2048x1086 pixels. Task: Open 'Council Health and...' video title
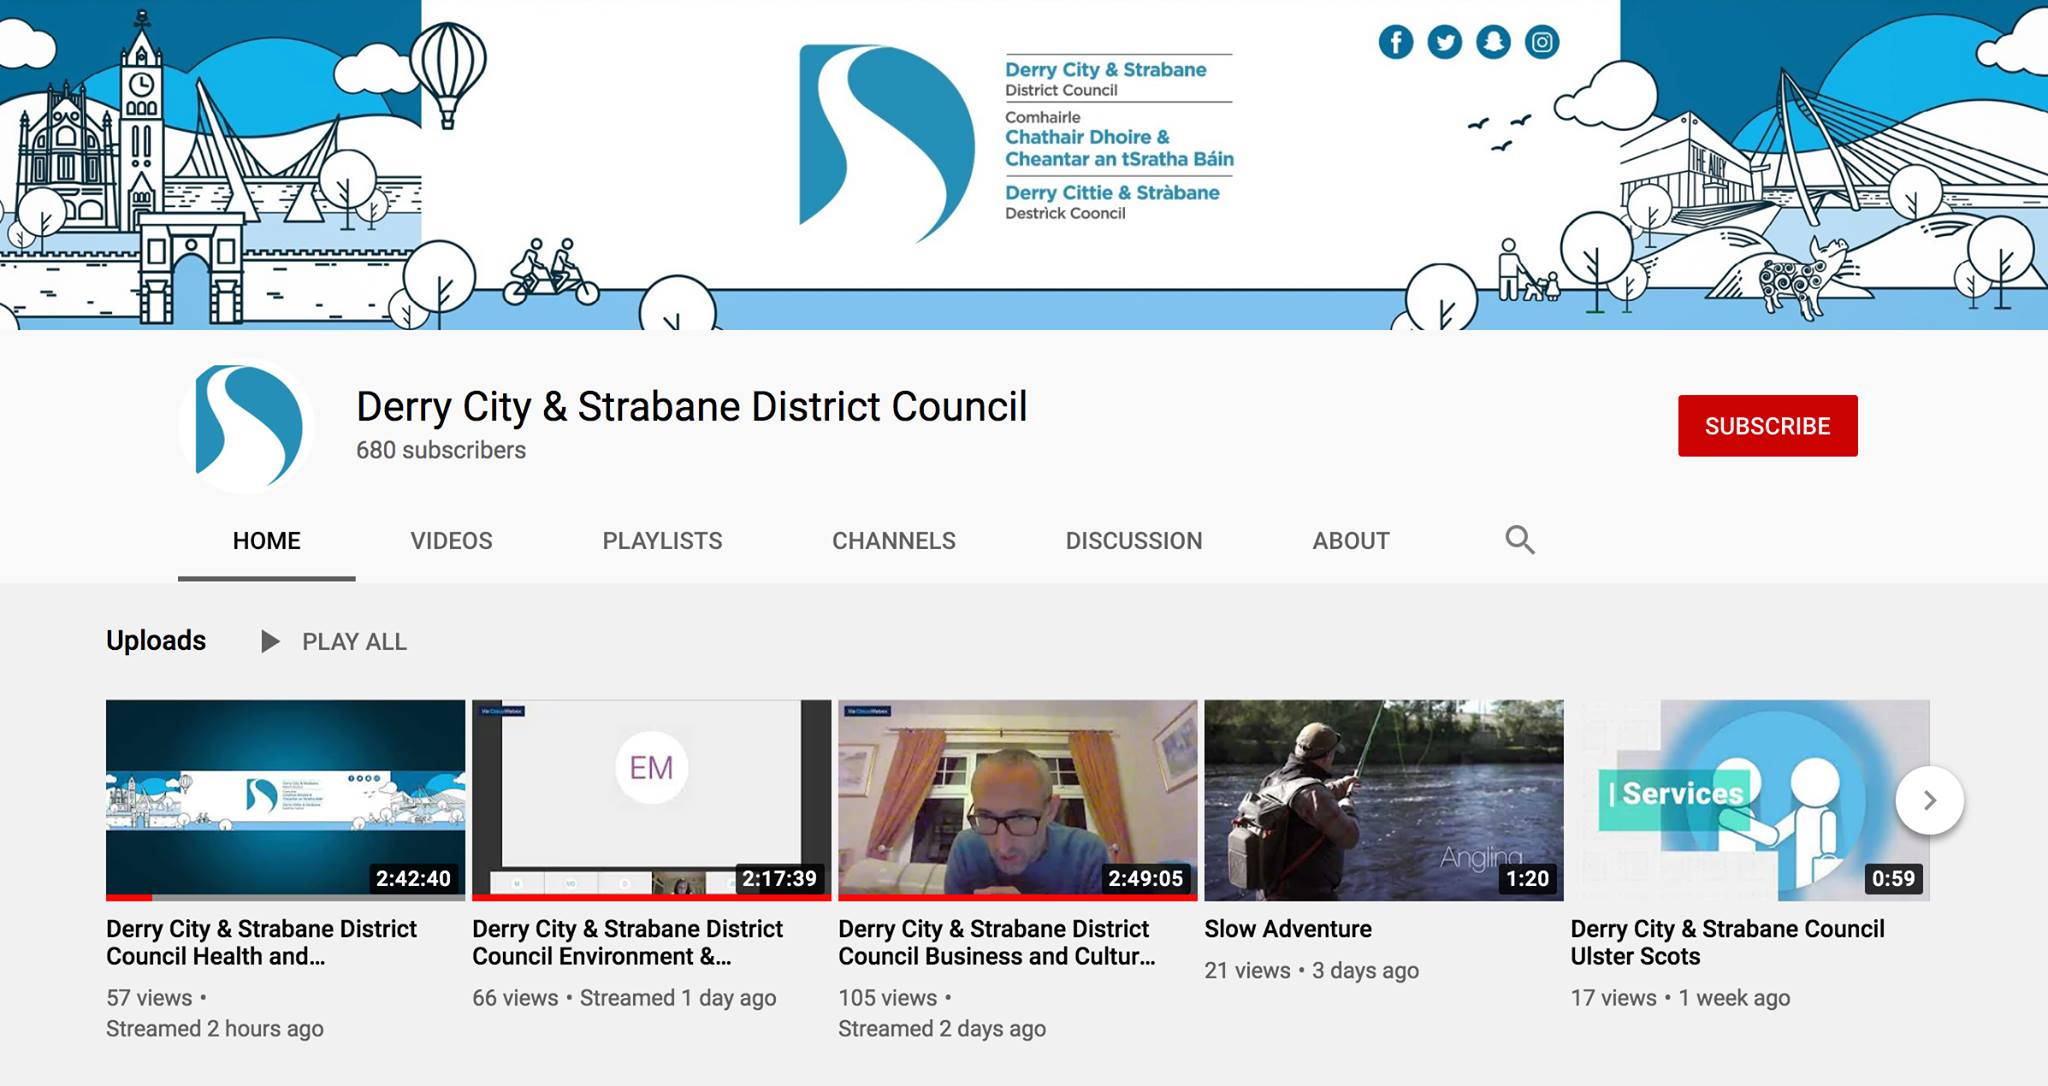click(x=261, y=942)
